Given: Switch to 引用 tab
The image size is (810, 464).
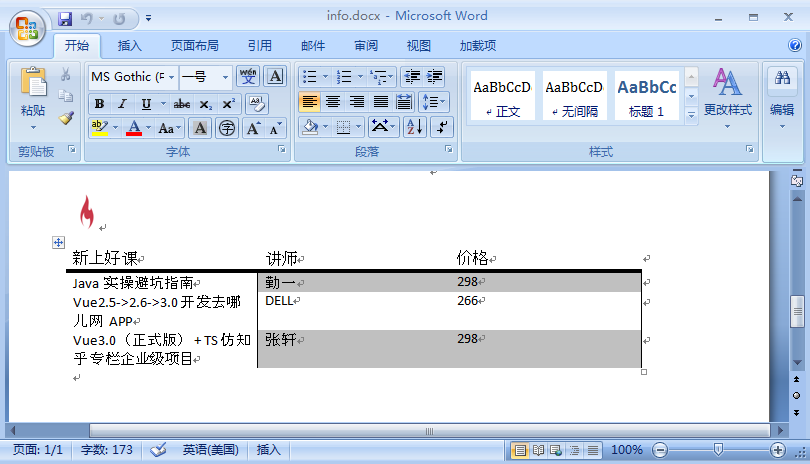Looking at the screenshot, I should coord(259,46).
